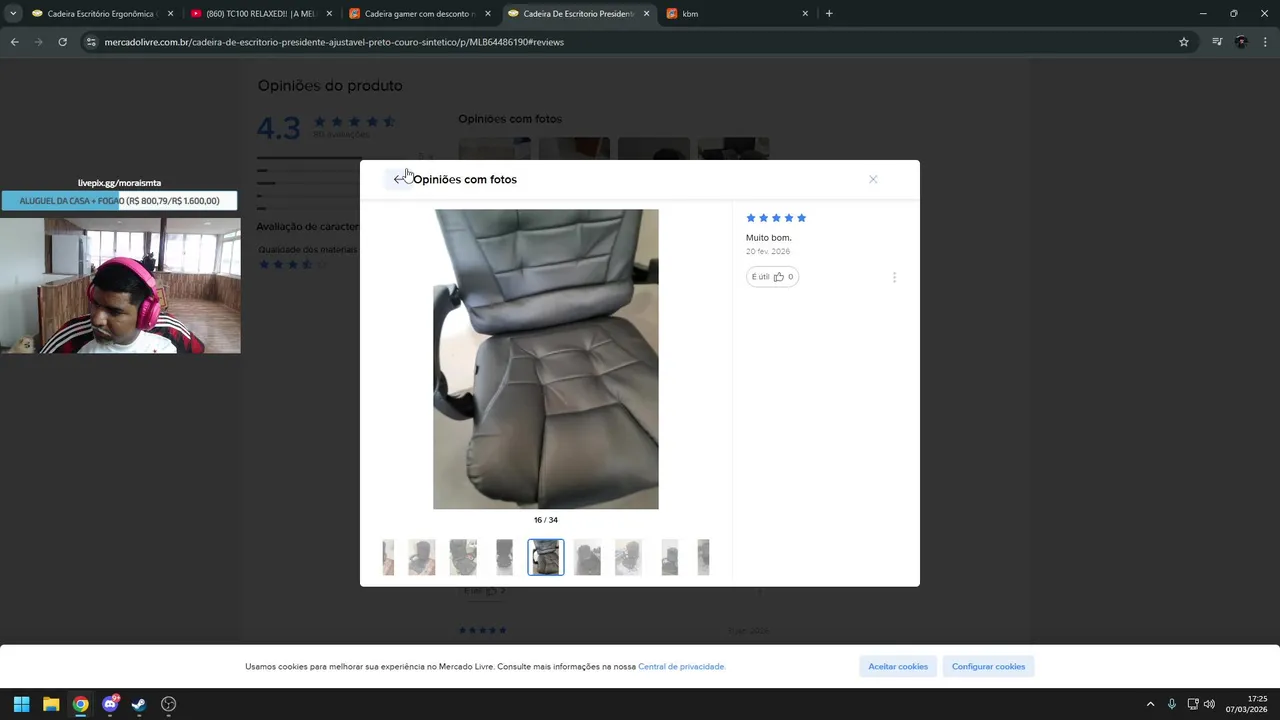Show hidden system tray icons
Image resolution: width=1280 pixels, height=720 pixels.
[x=1150, y=704]
